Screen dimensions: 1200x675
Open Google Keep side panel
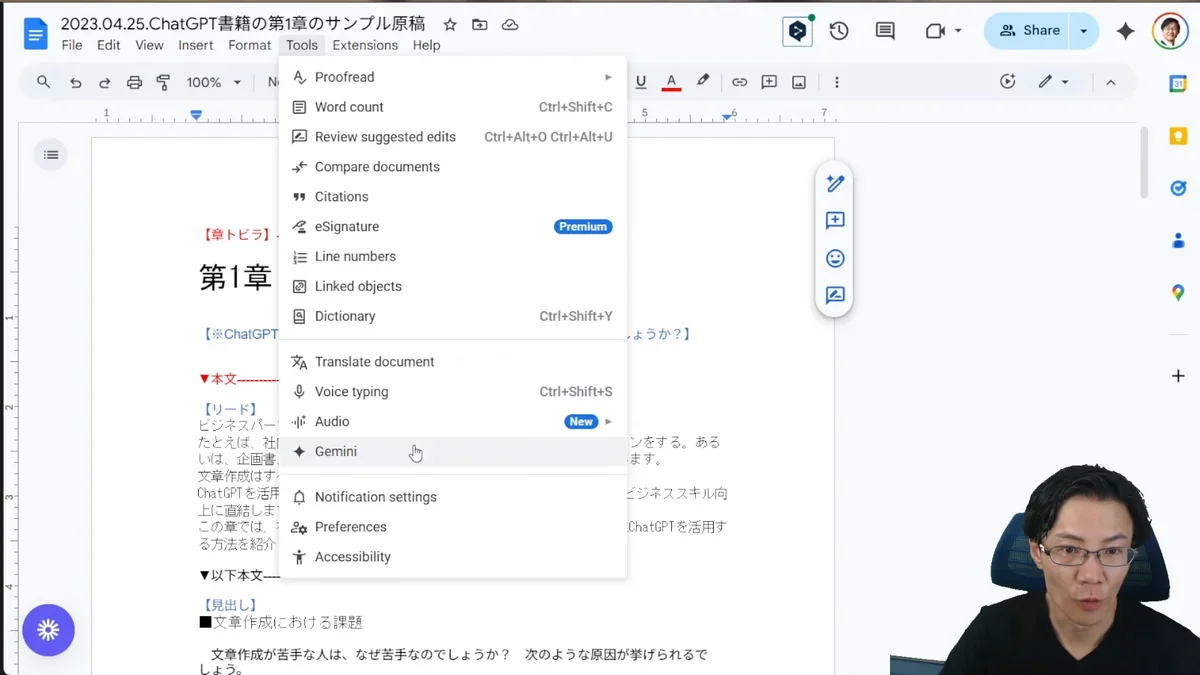point(1178,137)
